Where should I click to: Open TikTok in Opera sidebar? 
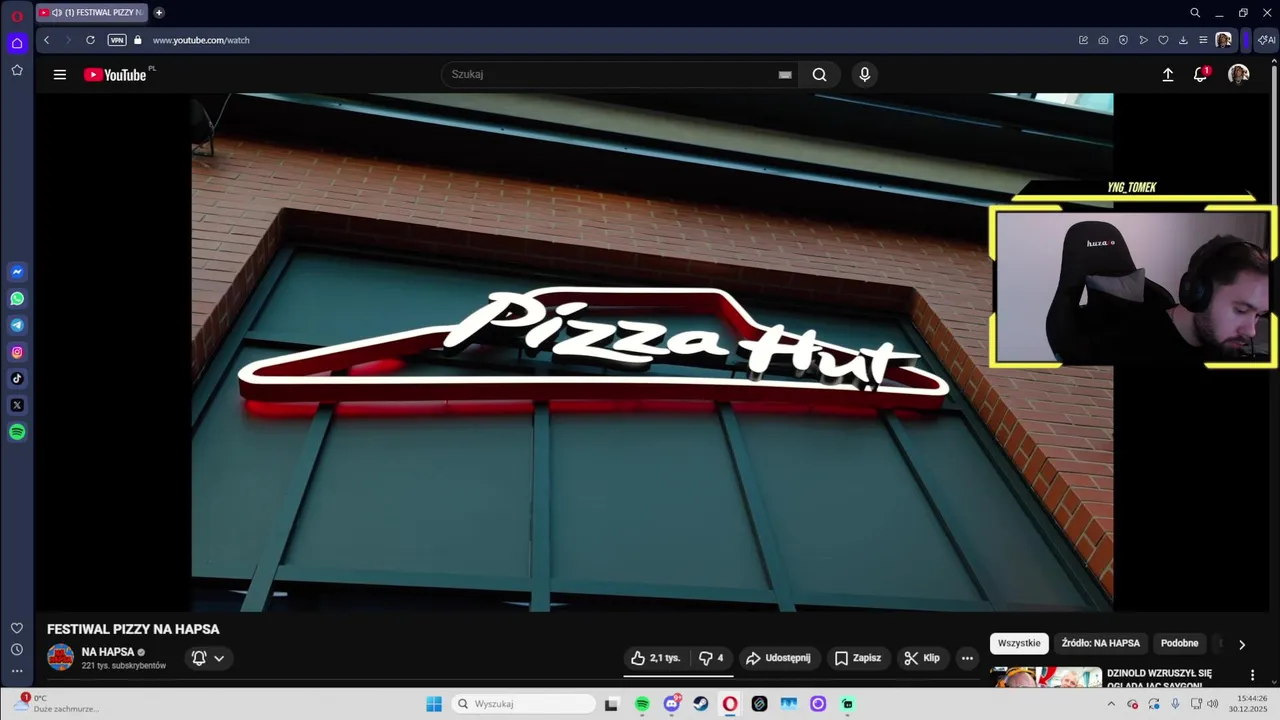pos(17,379)
